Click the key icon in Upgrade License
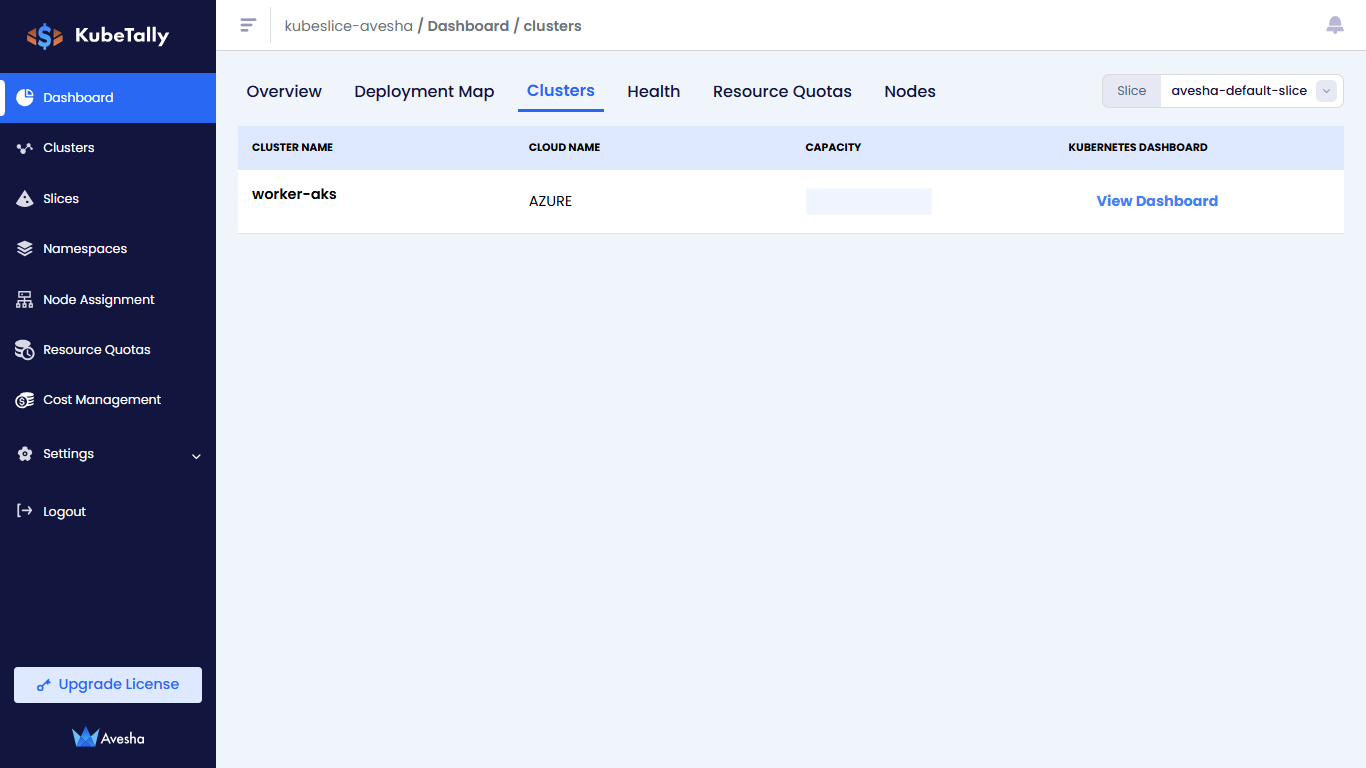This screenshot has height=768, width=1366. click(44, 685)
